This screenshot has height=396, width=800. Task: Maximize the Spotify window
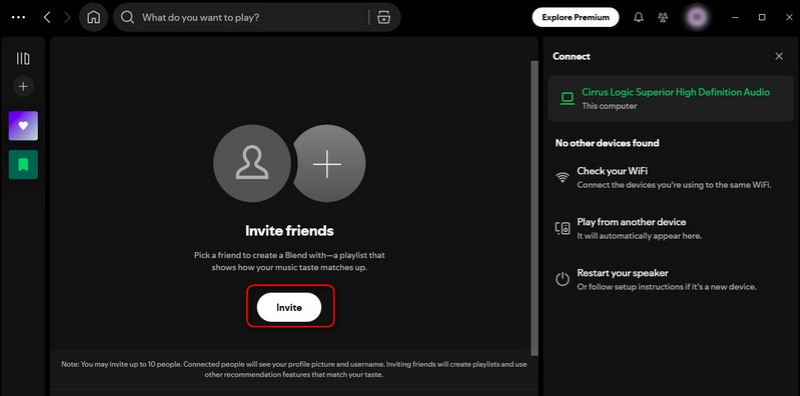[762, 17]
